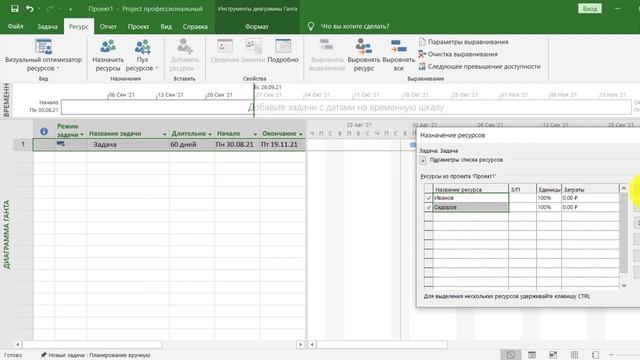Click Clear Leveling (Очистка выравнивания)
Screen dimensions: 640x360
[458, 54]
